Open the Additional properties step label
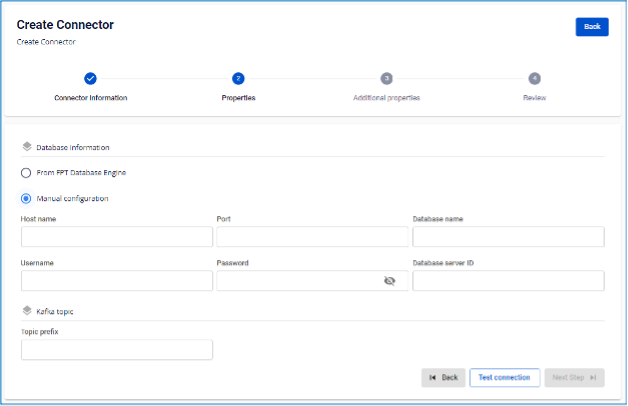 tap(386, 98)
